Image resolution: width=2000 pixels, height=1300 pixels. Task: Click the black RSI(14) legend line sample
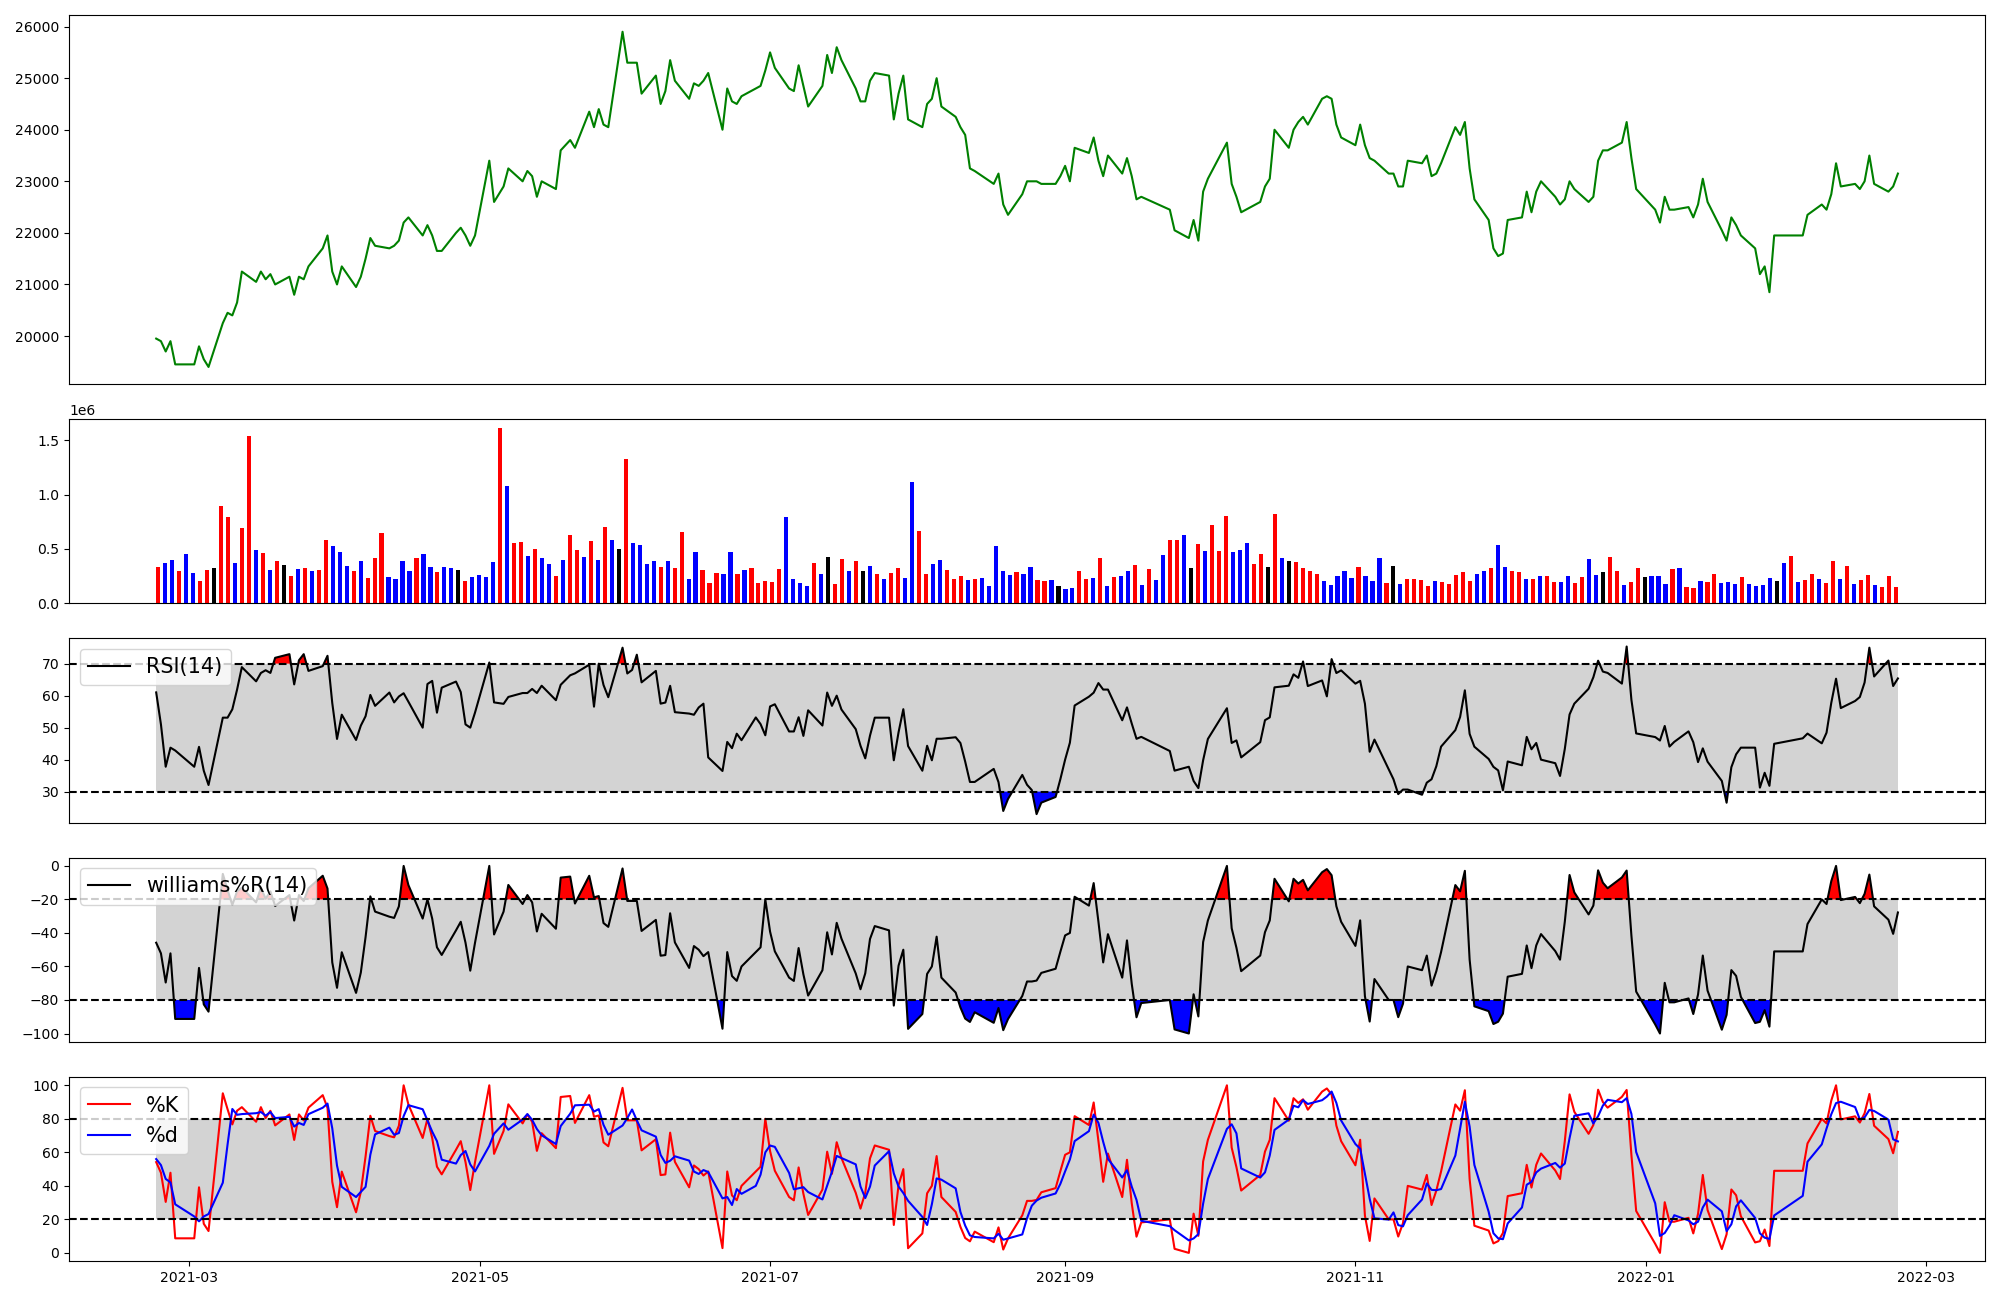point(109,666)
